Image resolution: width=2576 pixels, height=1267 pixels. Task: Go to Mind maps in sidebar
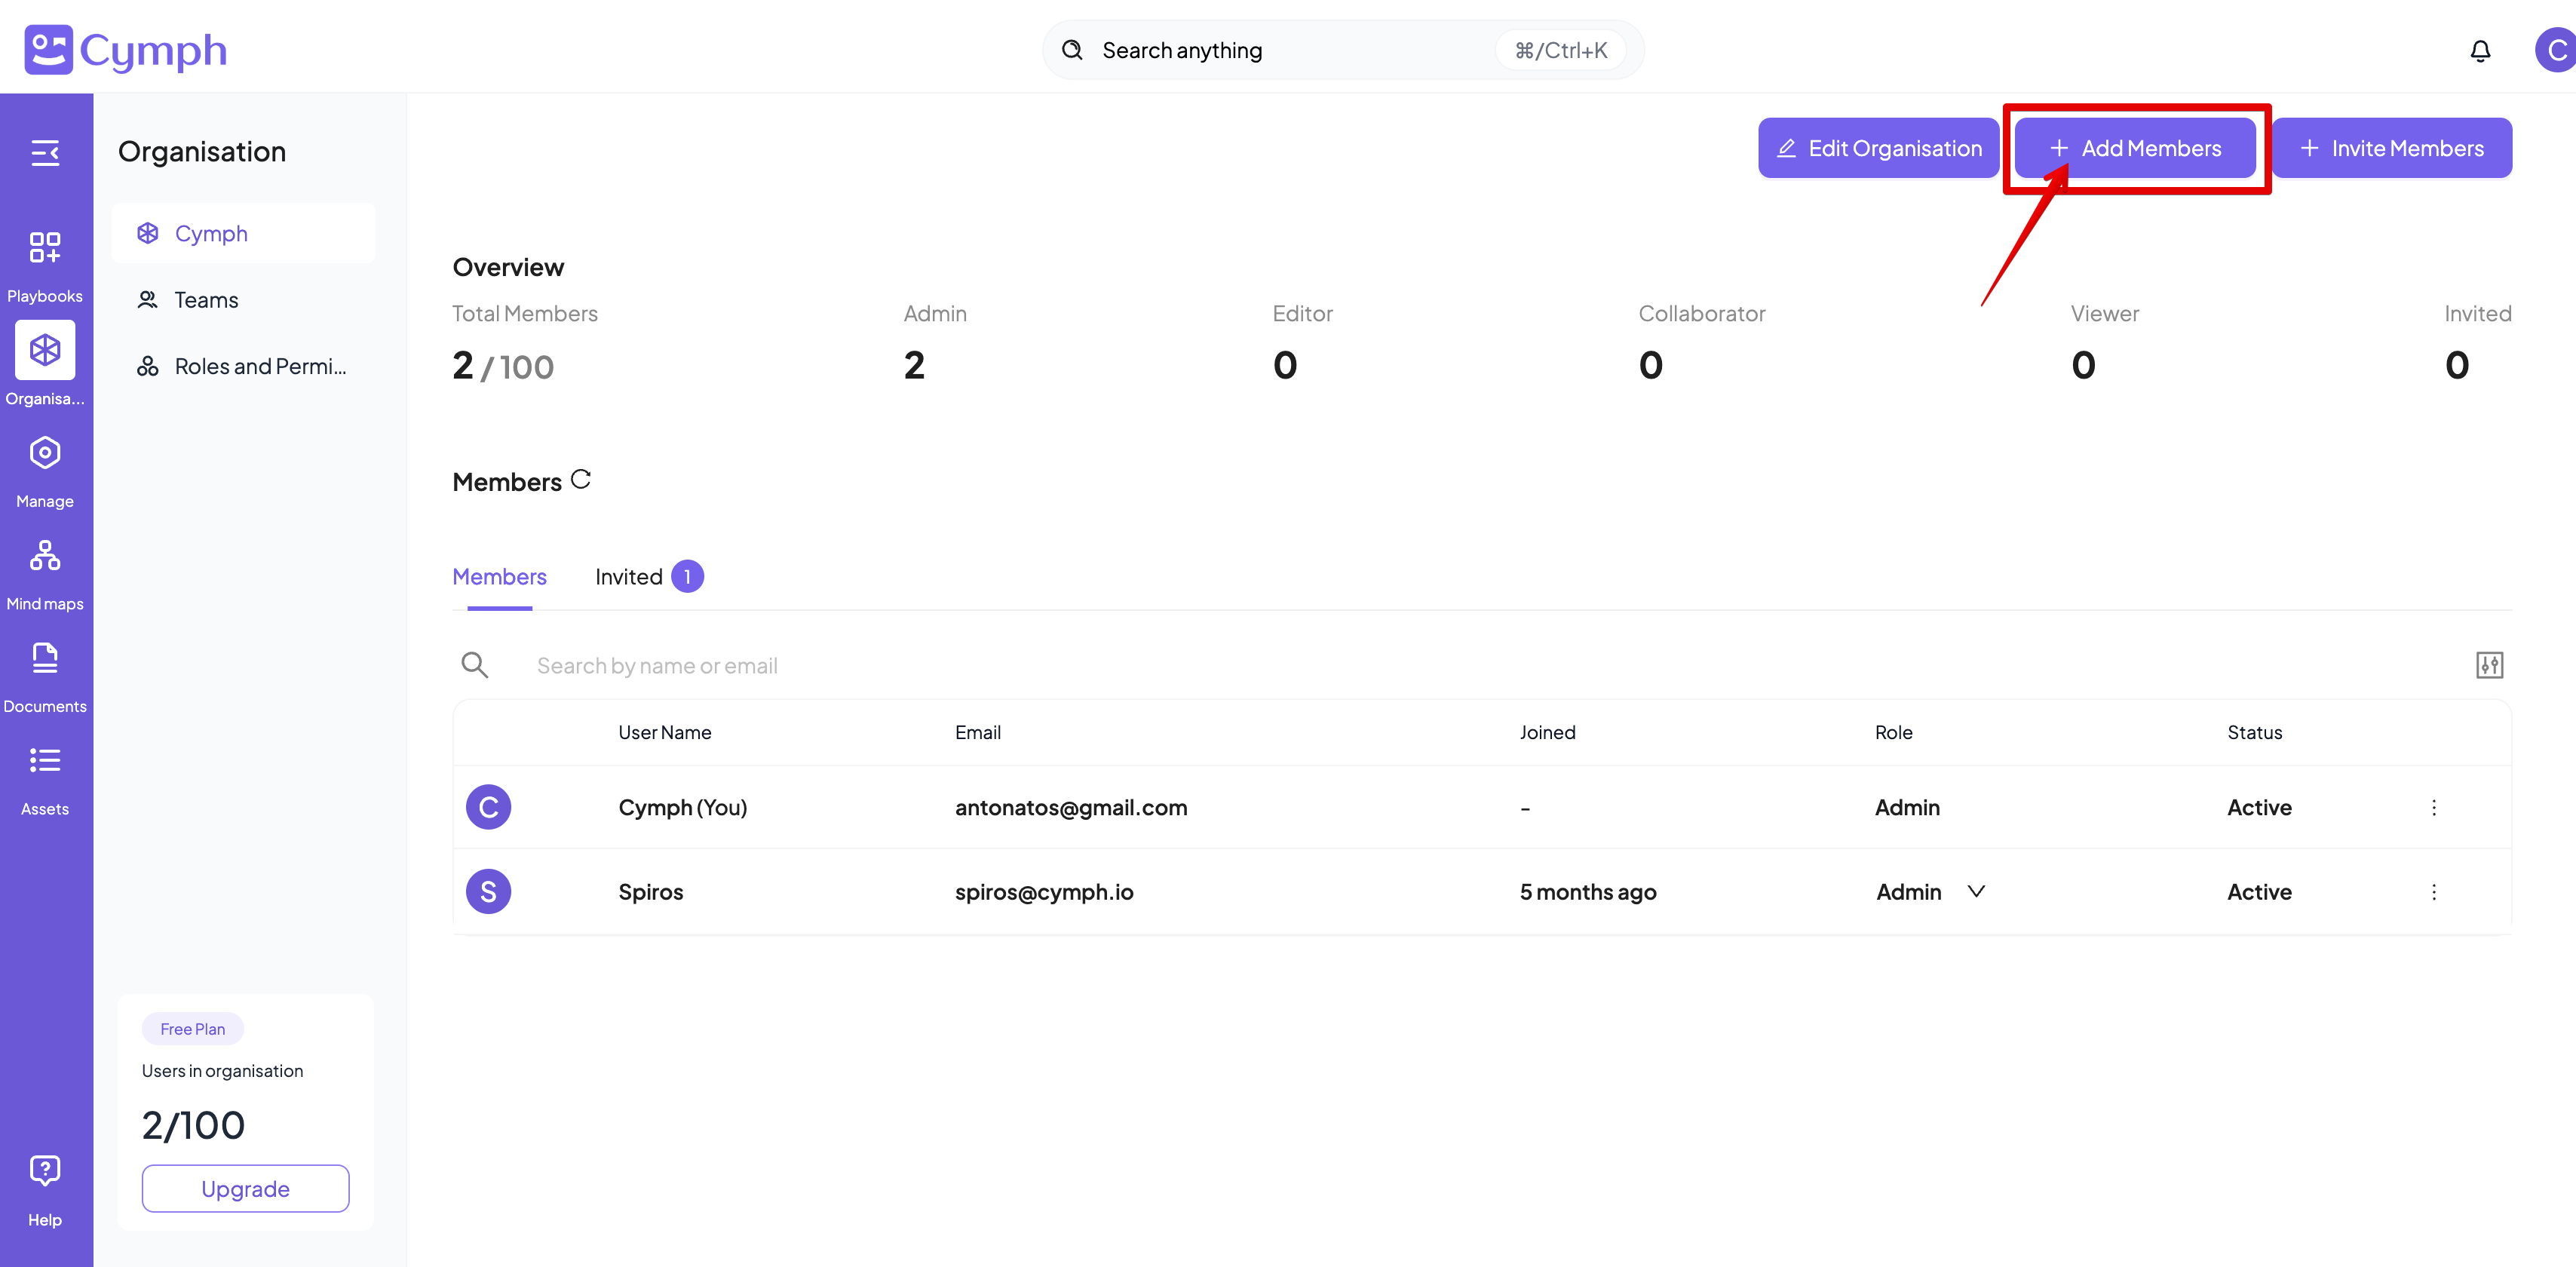pyautogui.click(x=45, y=572)
